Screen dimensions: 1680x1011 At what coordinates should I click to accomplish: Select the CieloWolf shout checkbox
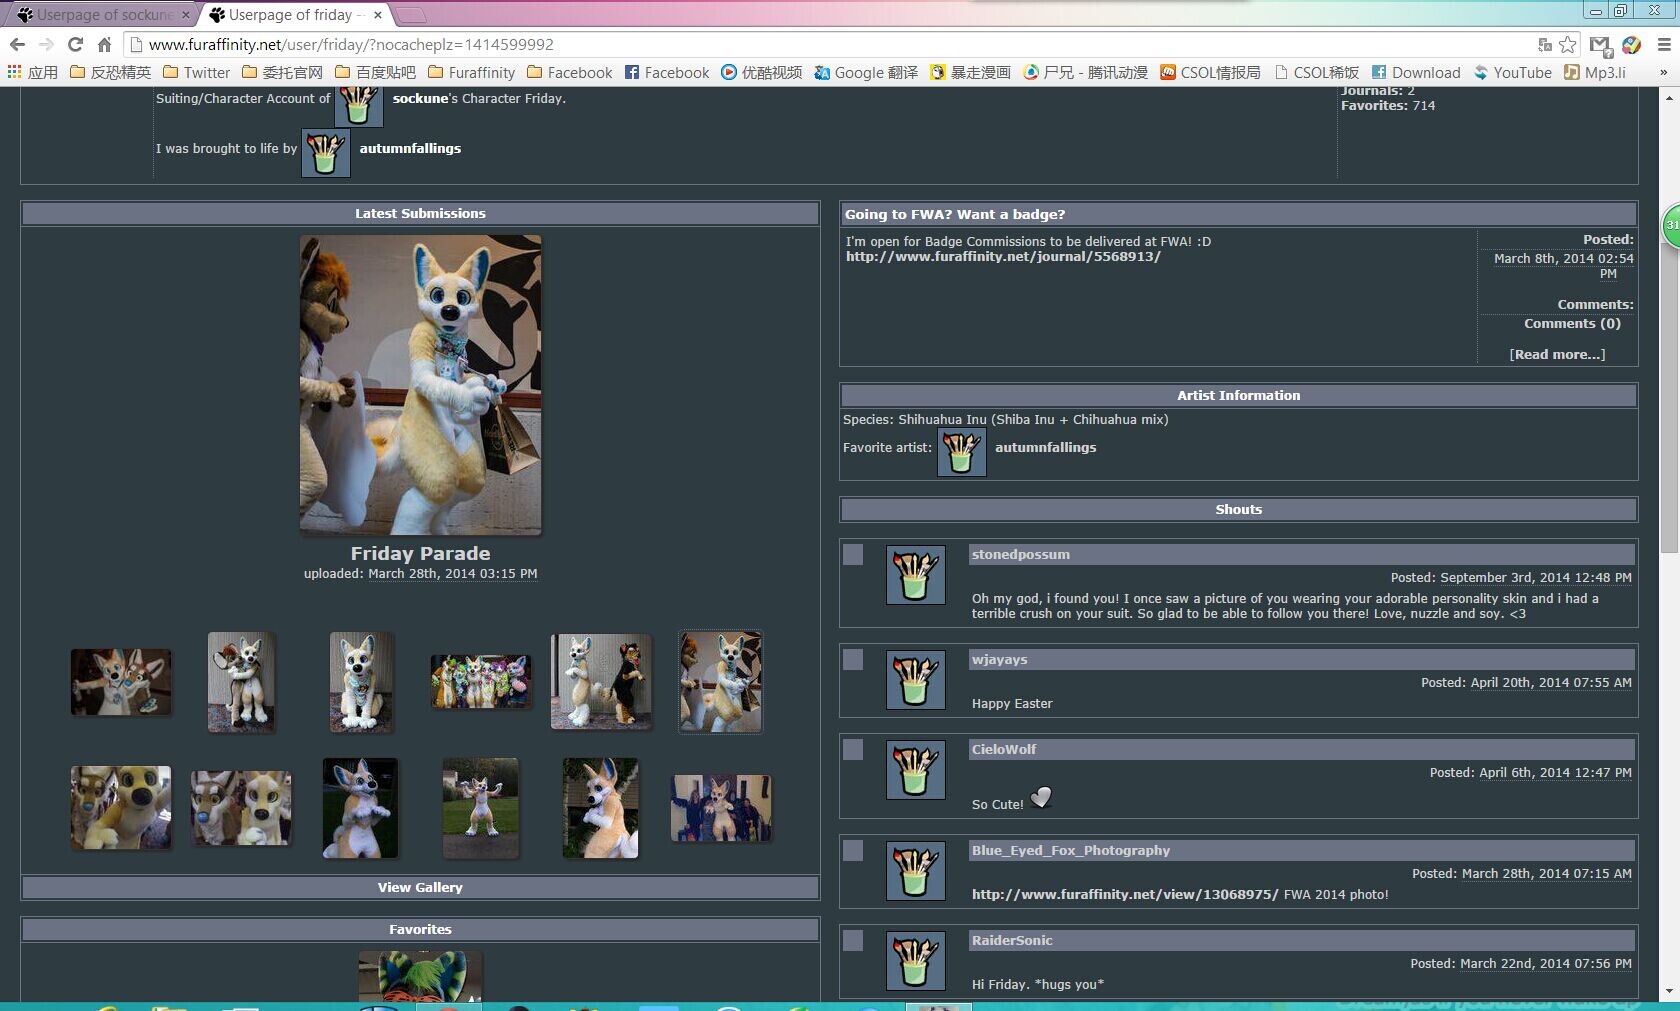[853, 749]
